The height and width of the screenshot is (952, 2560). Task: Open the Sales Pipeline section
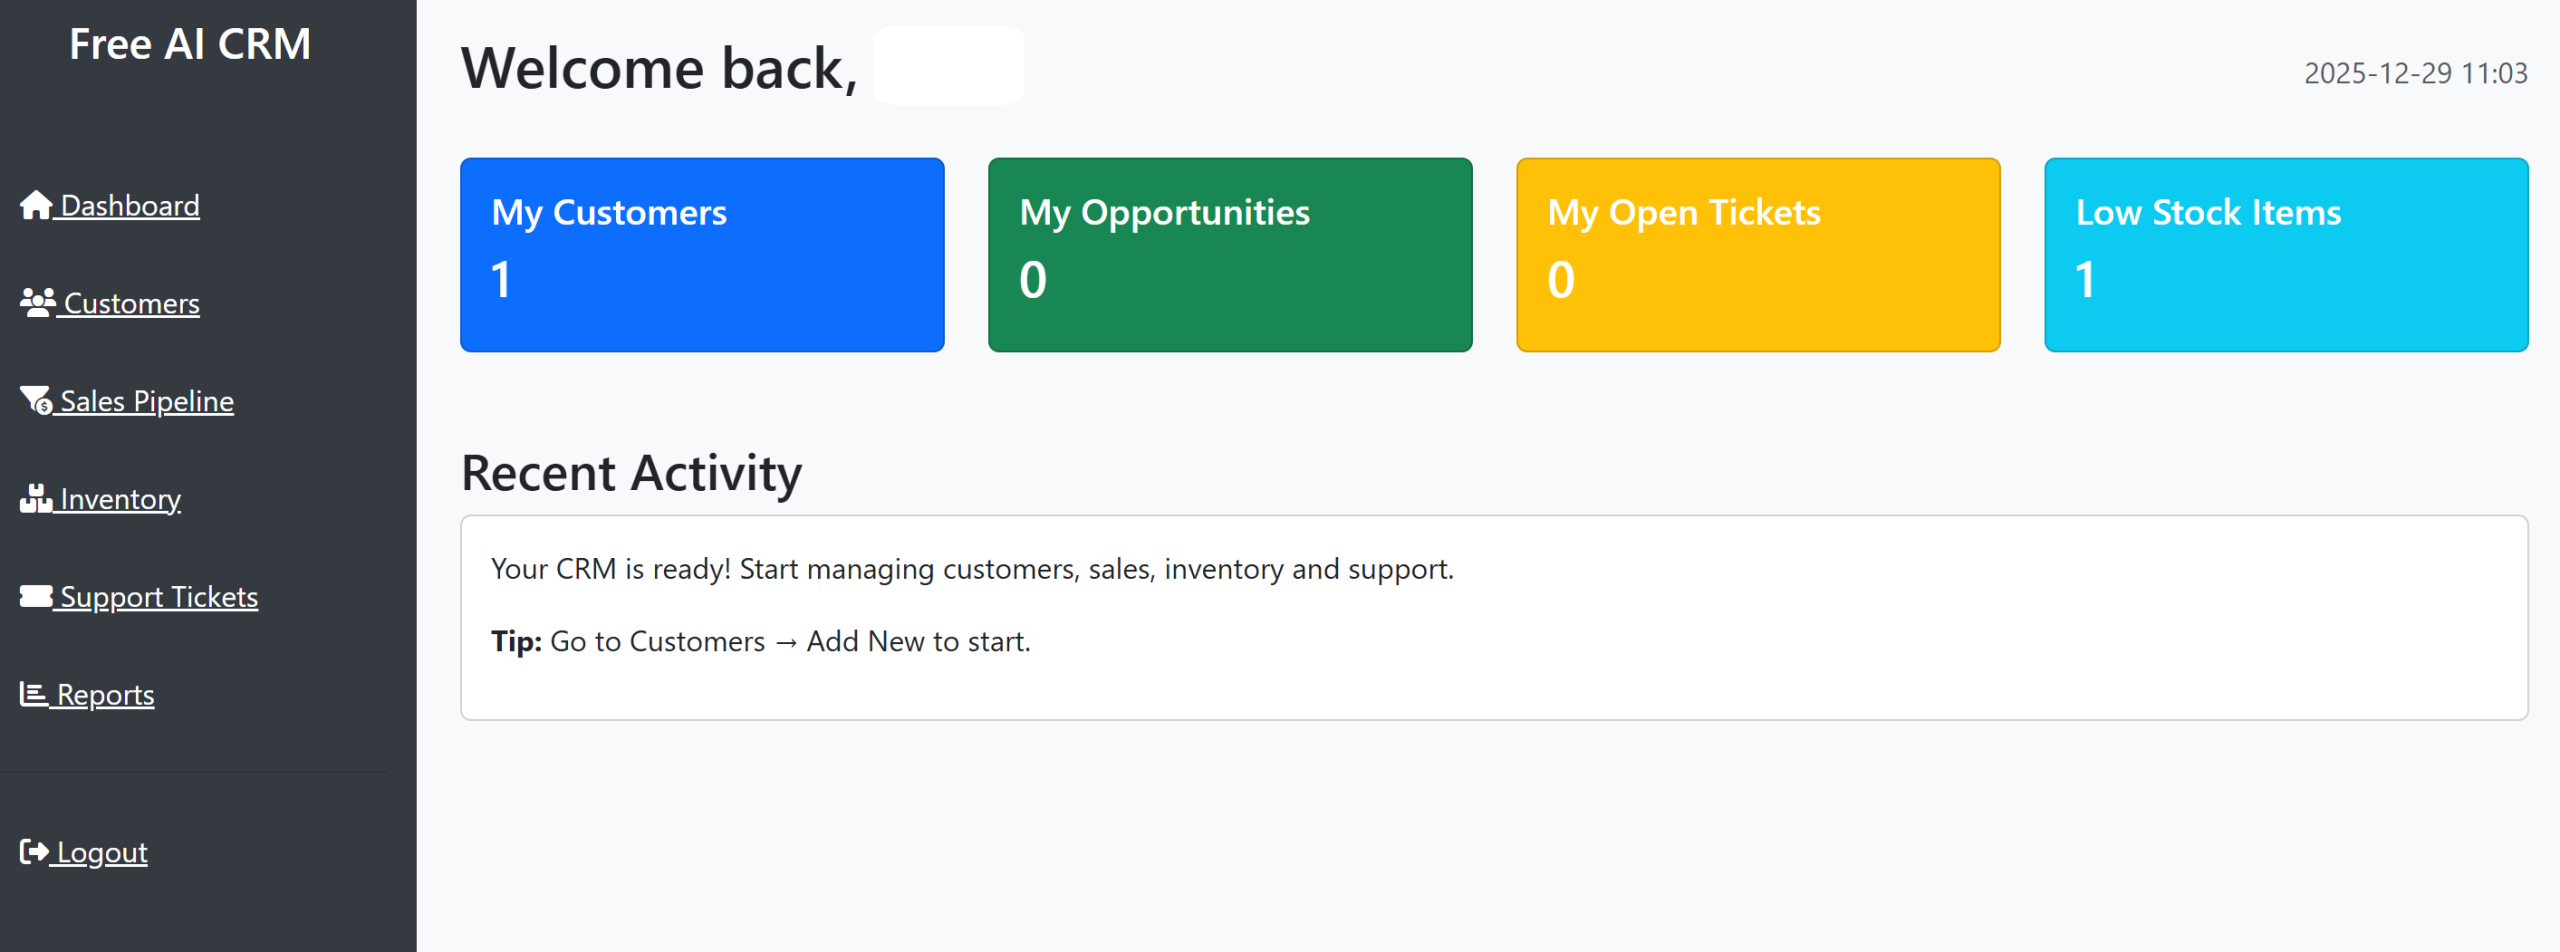[x=146, y=400]
